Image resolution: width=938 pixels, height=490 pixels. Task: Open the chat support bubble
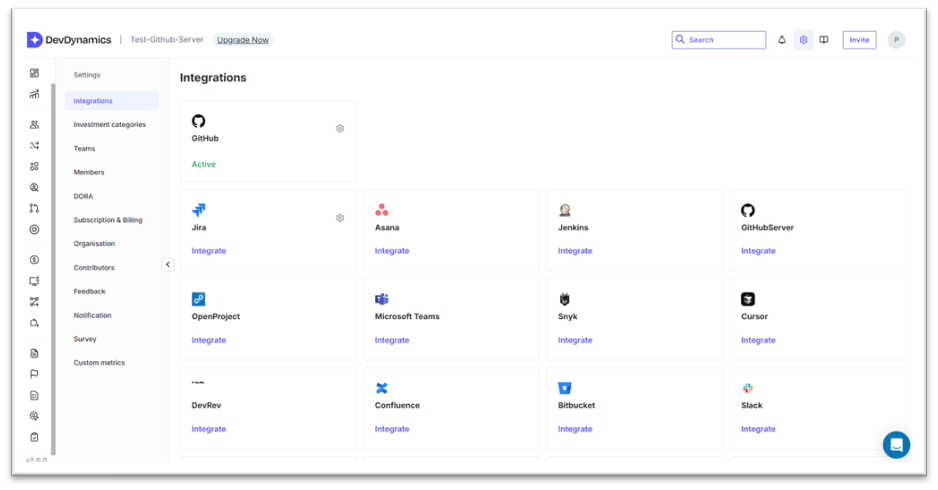click(896, 445)
